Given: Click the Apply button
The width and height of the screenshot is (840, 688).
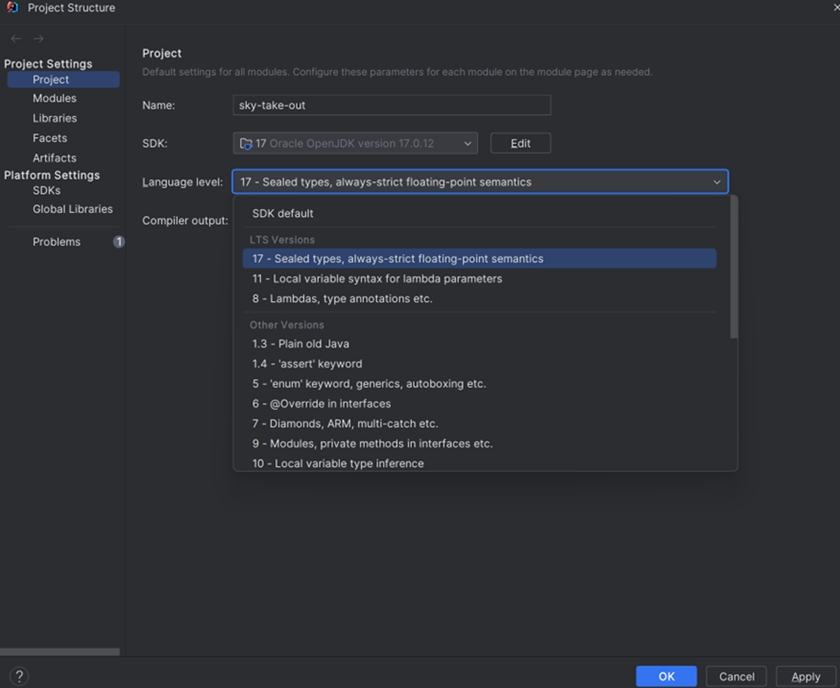Looking at the screenshot, I should pyautogui.click(x=805, y=677).
